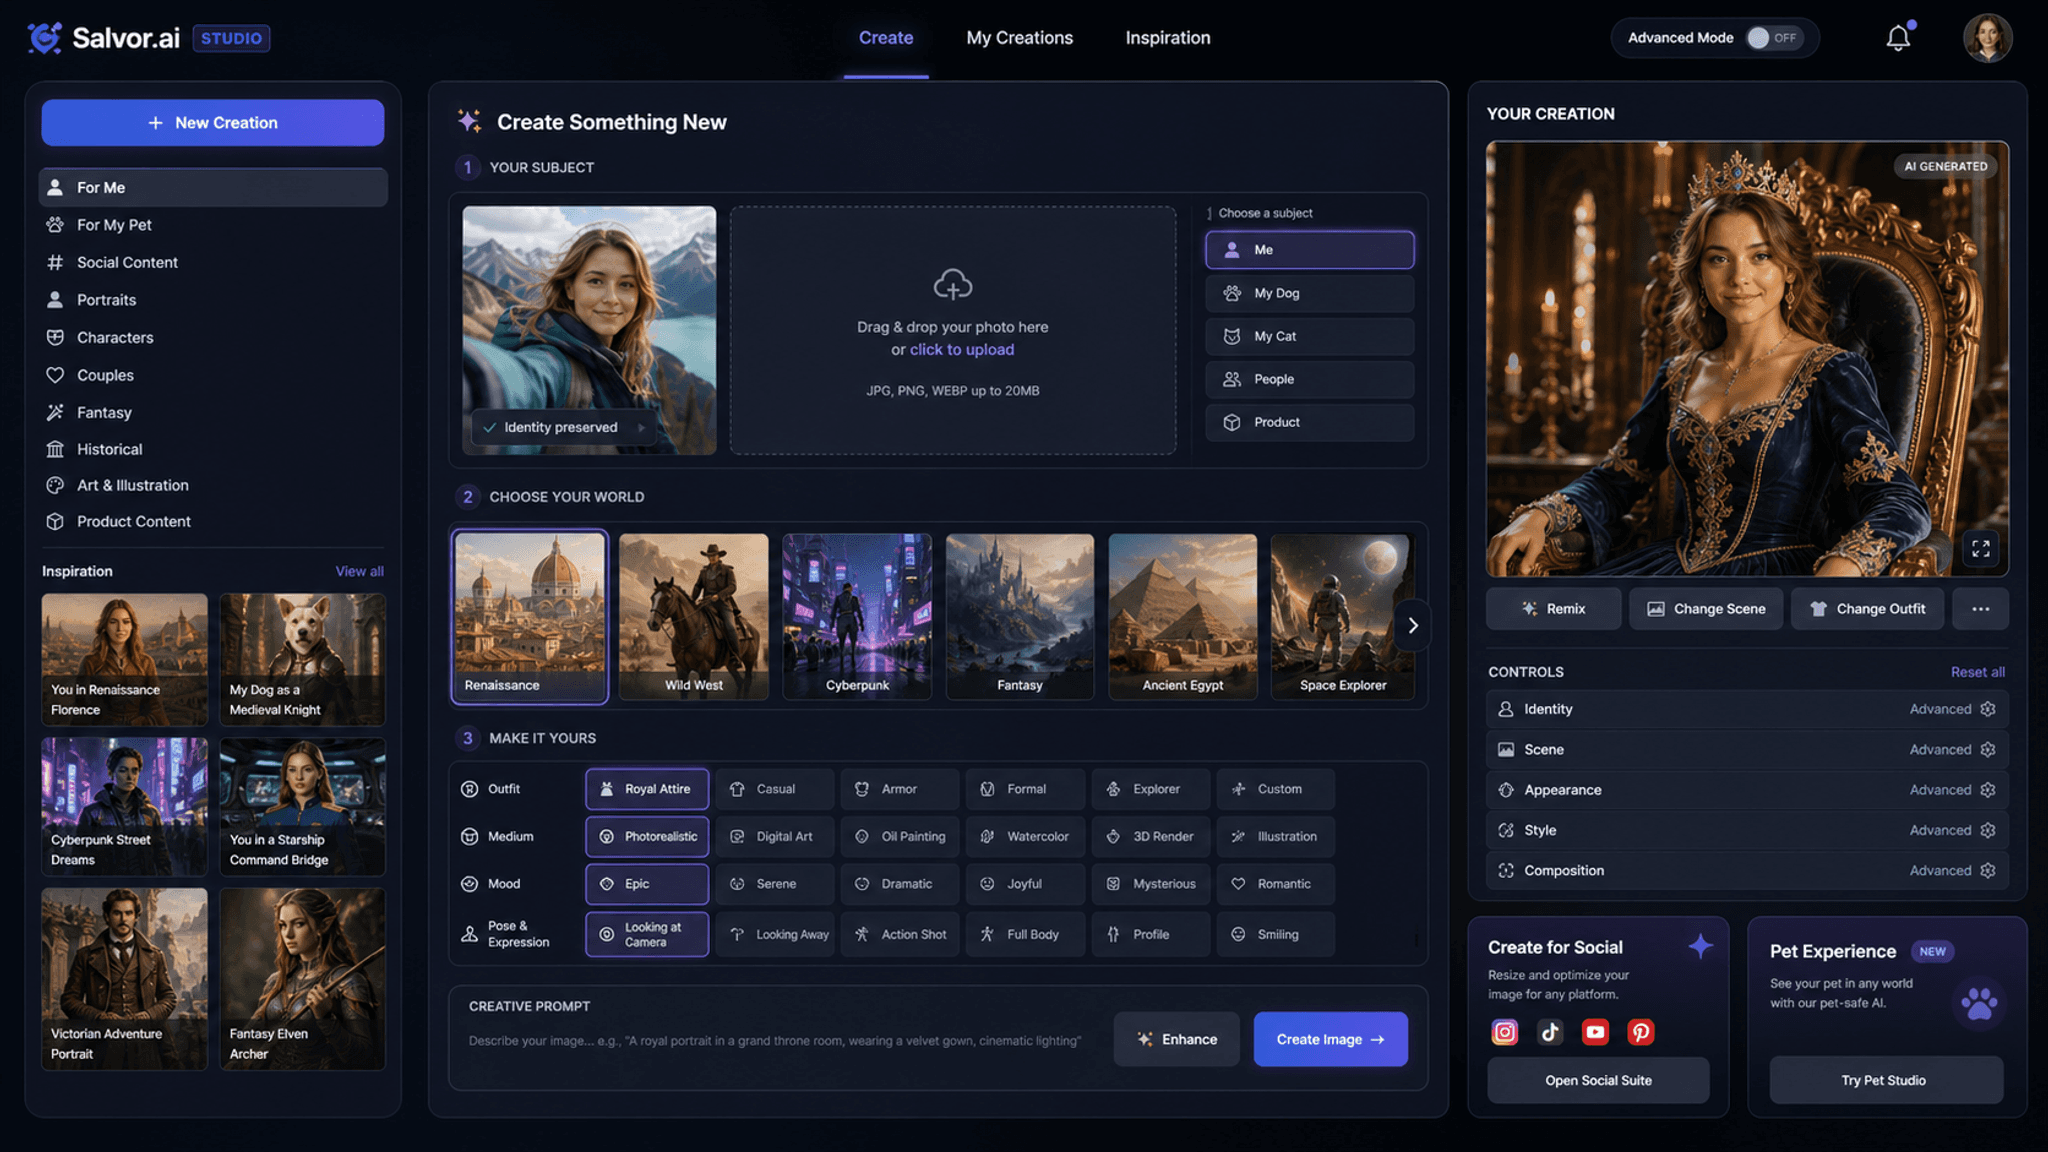Screen dimensions: 2048x1152
Task: Click the click to upload link
Action: pos(961,349)
